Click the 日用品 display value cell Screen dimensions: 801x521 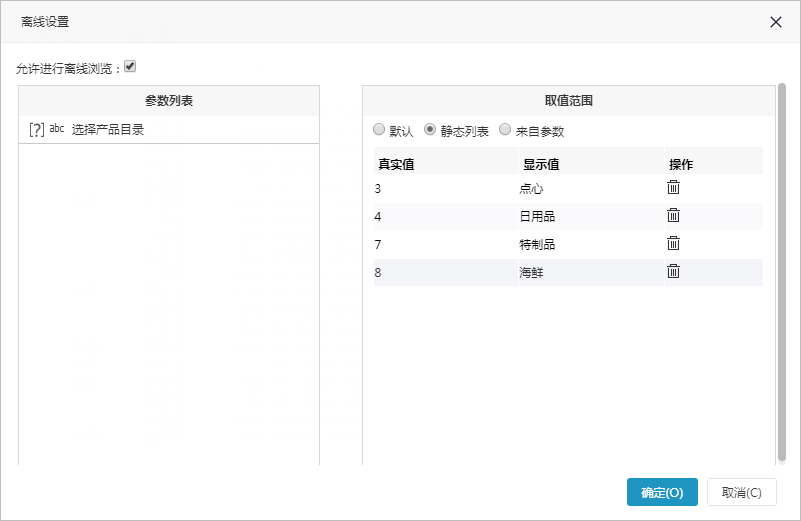pyautogui.click(x=591, y=217)
